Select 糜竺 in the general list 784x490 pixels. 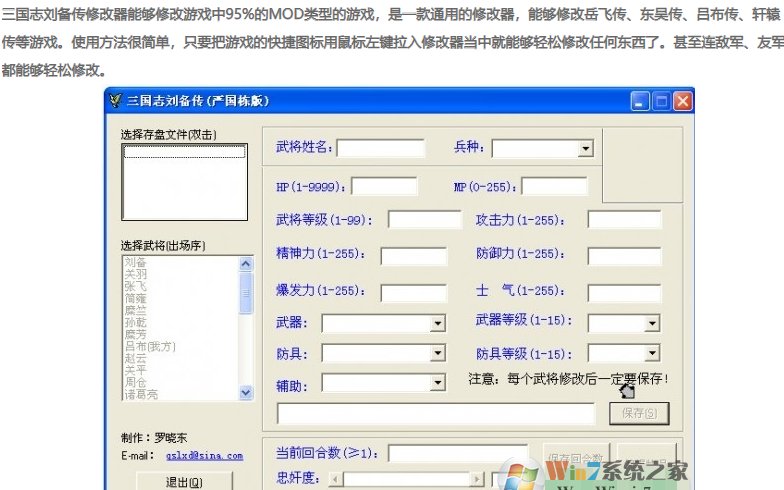[136, 310]
